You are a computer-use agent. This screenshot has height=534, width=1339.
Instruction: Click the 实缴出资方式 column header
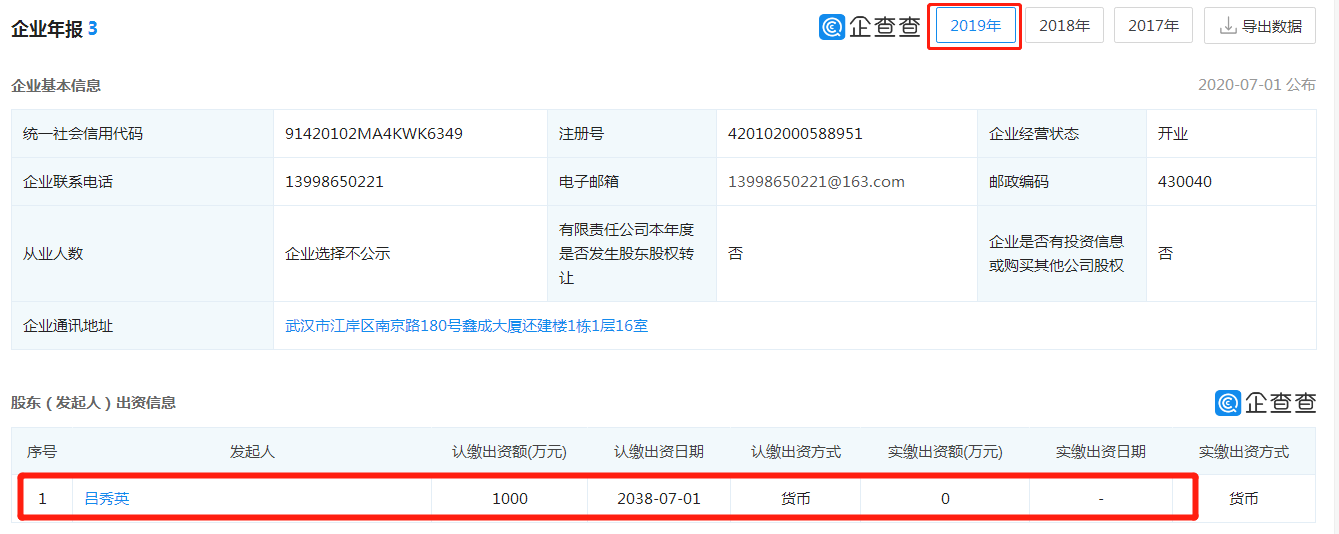coord(1244,451)
